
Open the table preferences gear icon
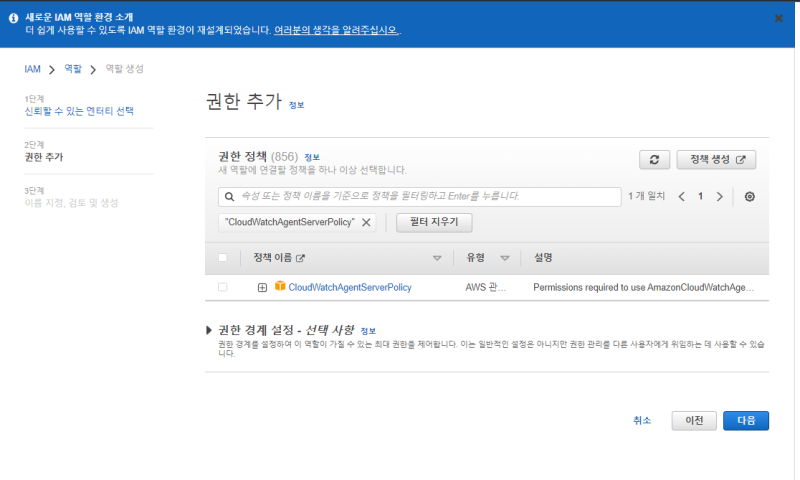pyautogui.click(x=749, y=197)
